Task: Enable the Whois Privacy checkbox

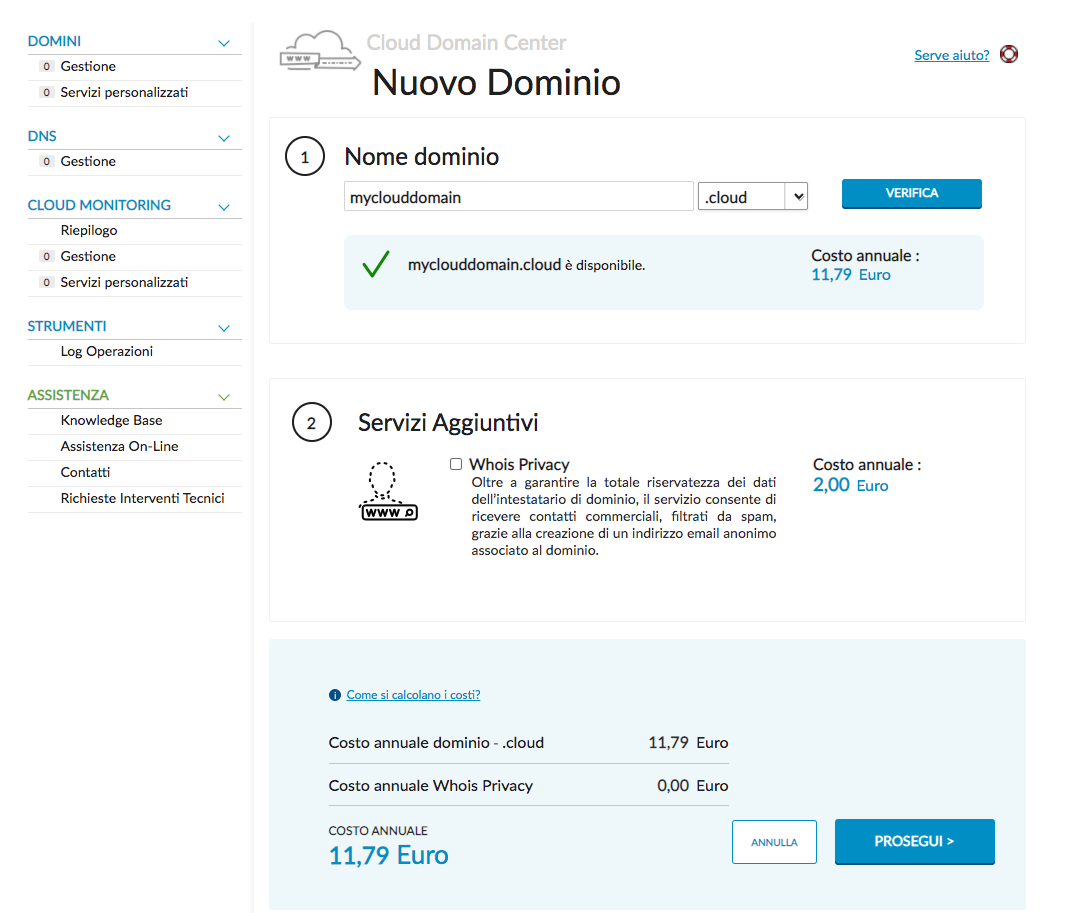Action: (x=456, y=463)
